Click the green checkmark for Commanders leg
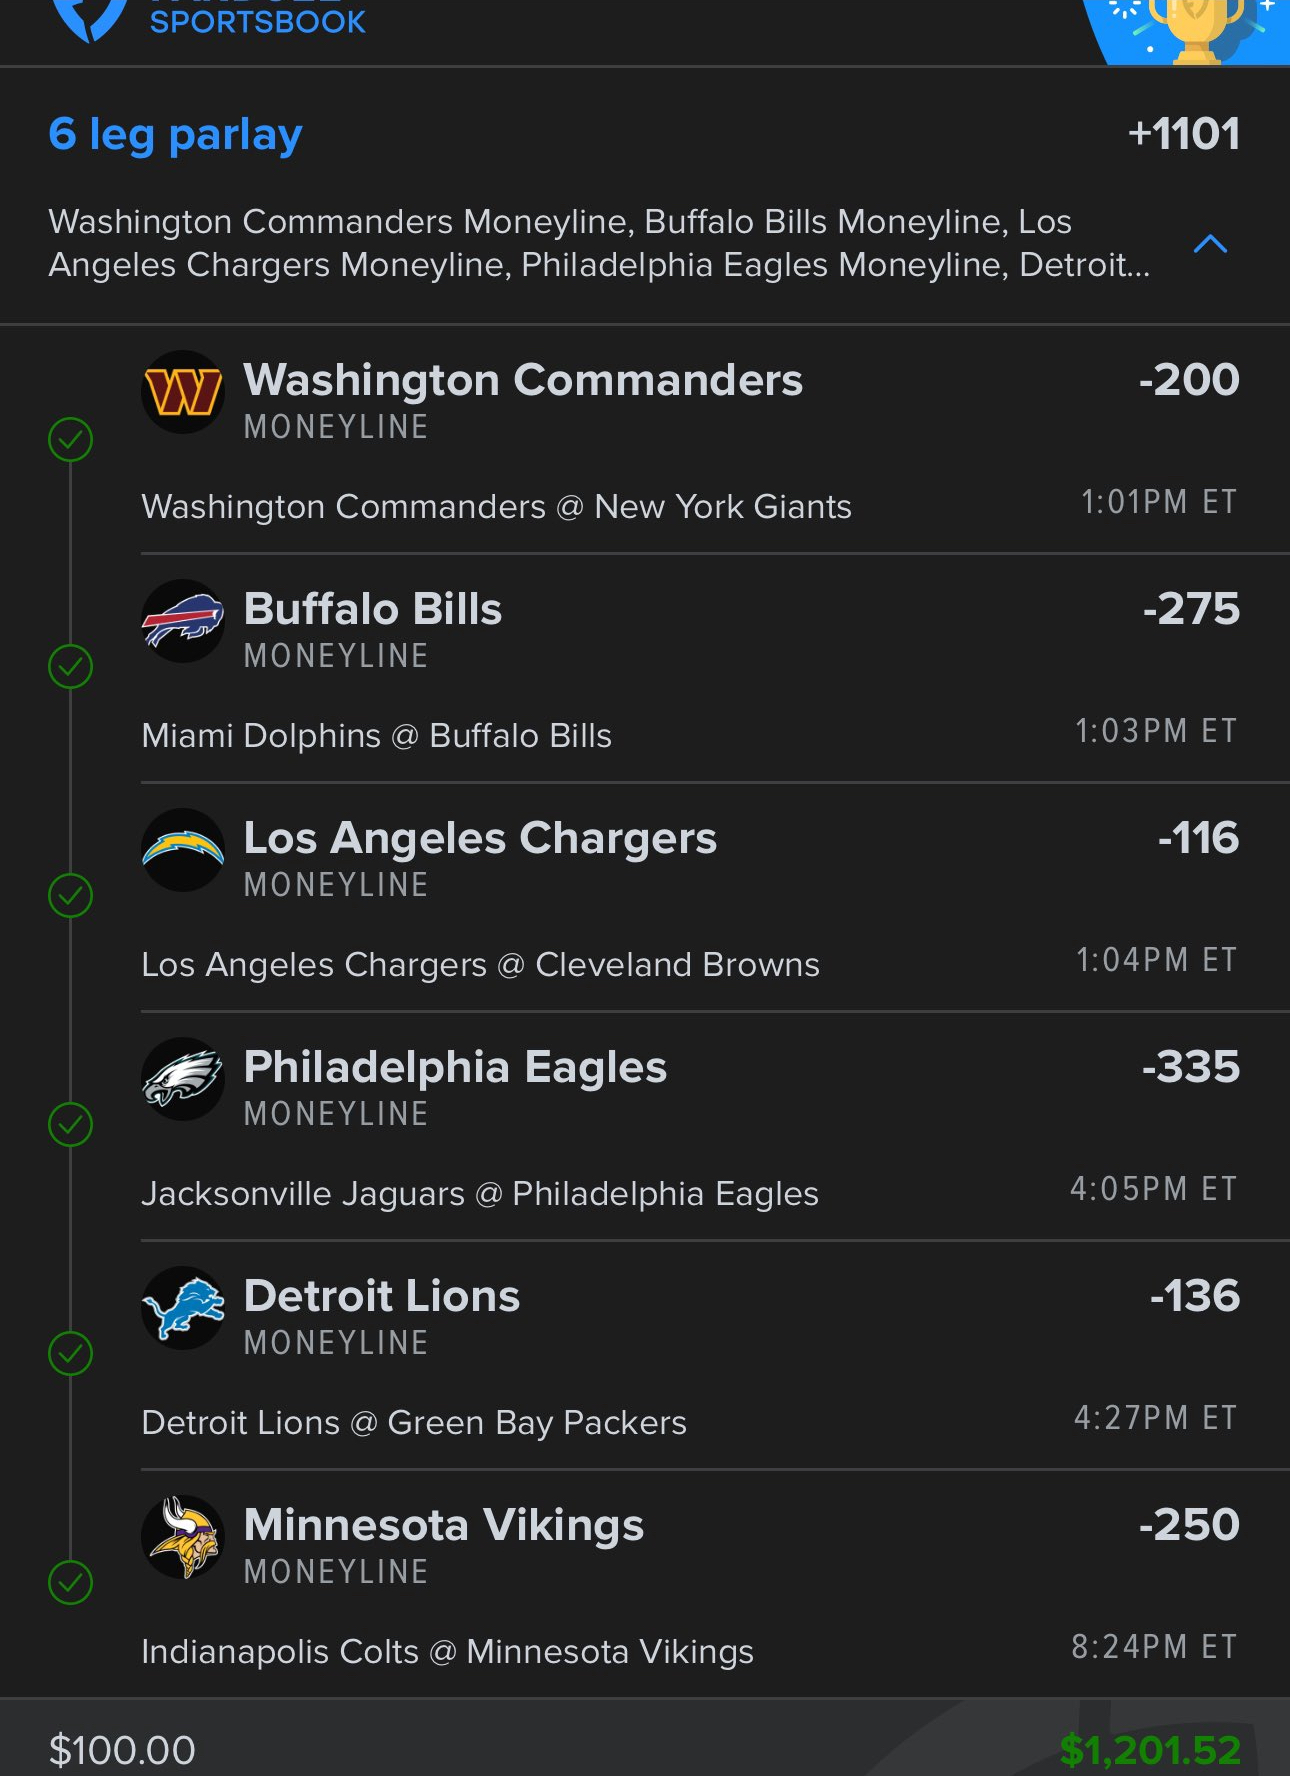The image size is (1290, 1776). click(x=71, y=439)
